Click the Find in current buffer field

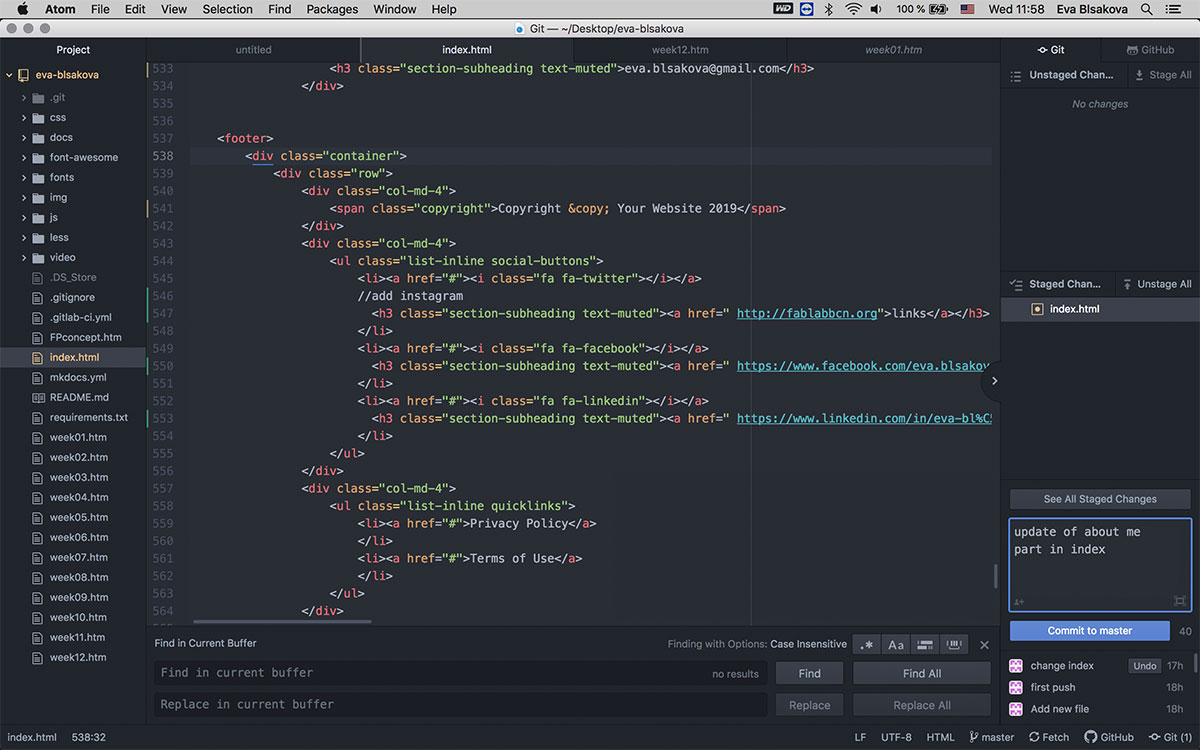click(430, 673)
